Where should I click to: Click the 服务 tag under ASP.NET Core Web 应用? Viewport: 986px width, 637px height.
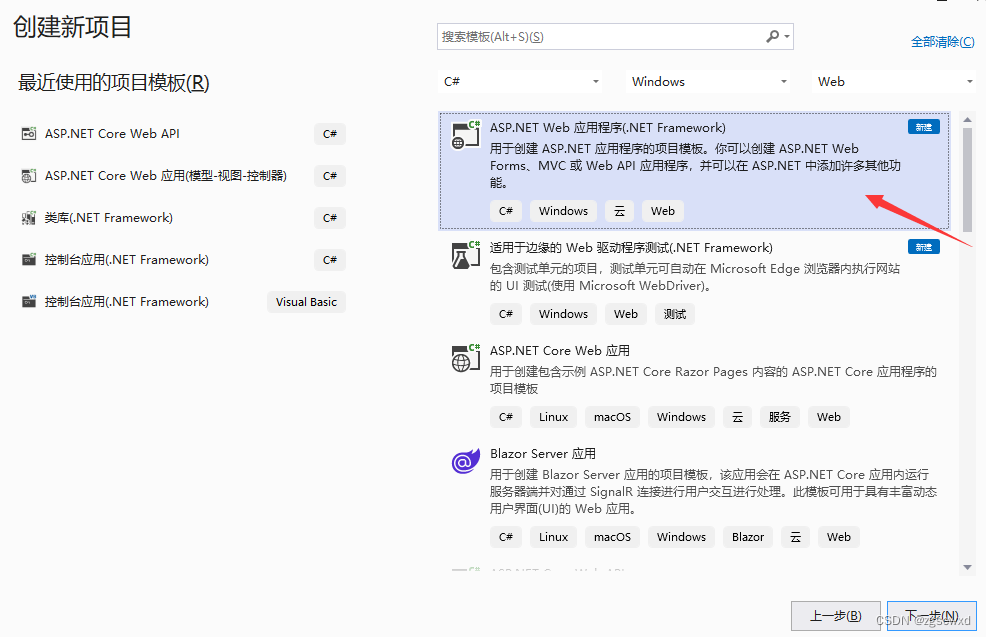(779, 417)
